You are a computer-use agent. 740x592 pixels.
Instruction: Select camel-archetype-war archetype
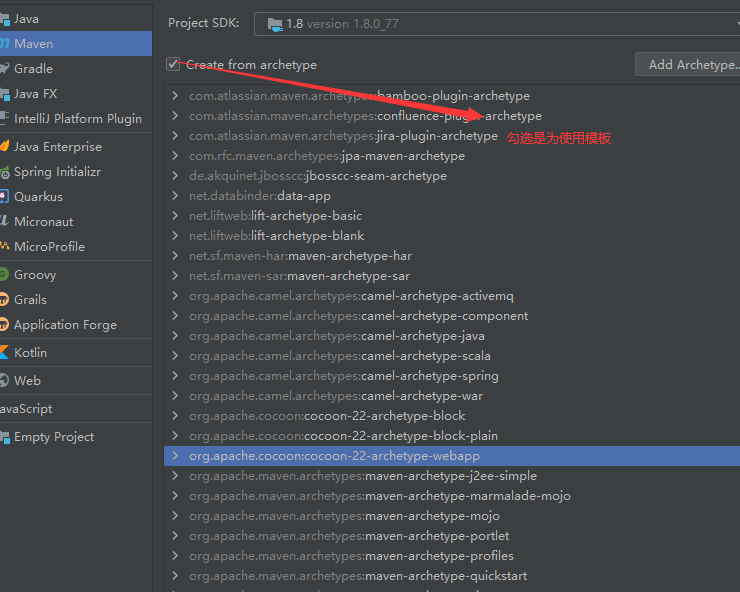tap(452, 396)
